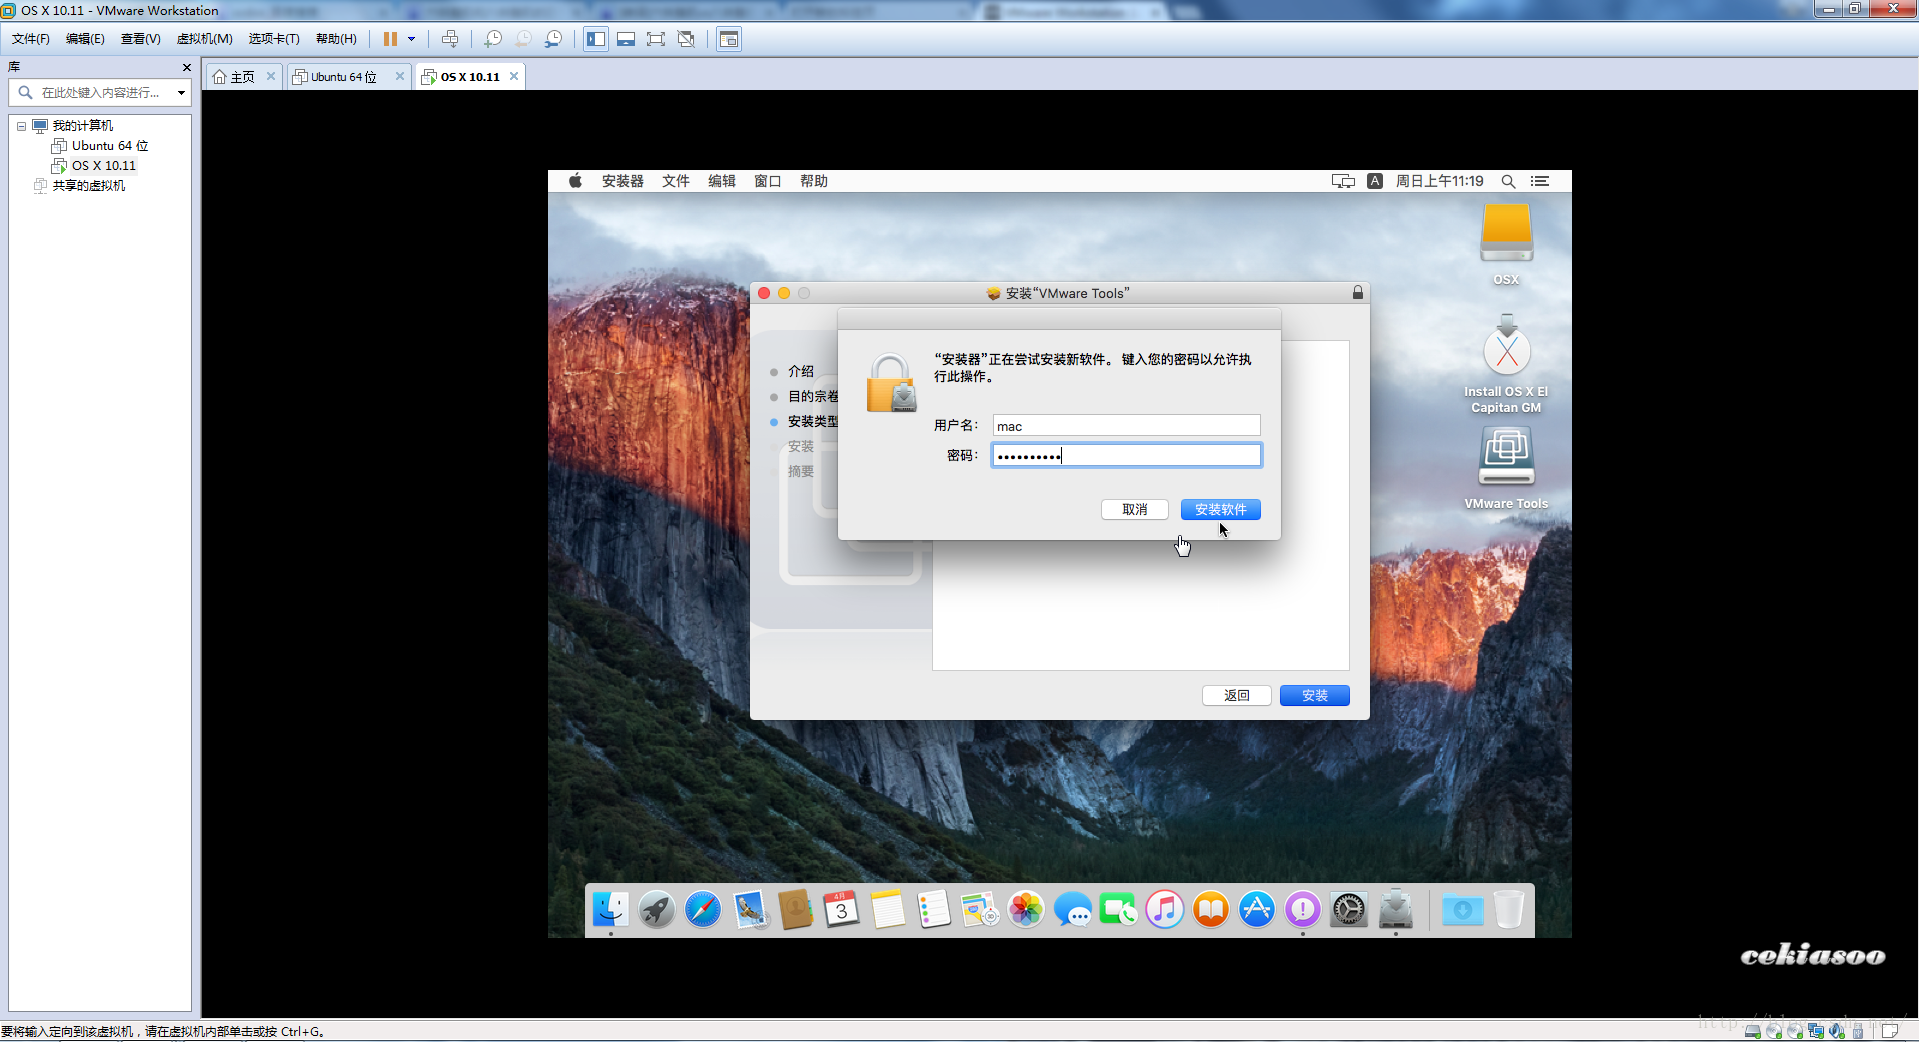The width and height of the screenshot is (1919, 1042).
Task: Click the revert to snapshot icon
Action: pyautogui.click(x=523, y=39)
